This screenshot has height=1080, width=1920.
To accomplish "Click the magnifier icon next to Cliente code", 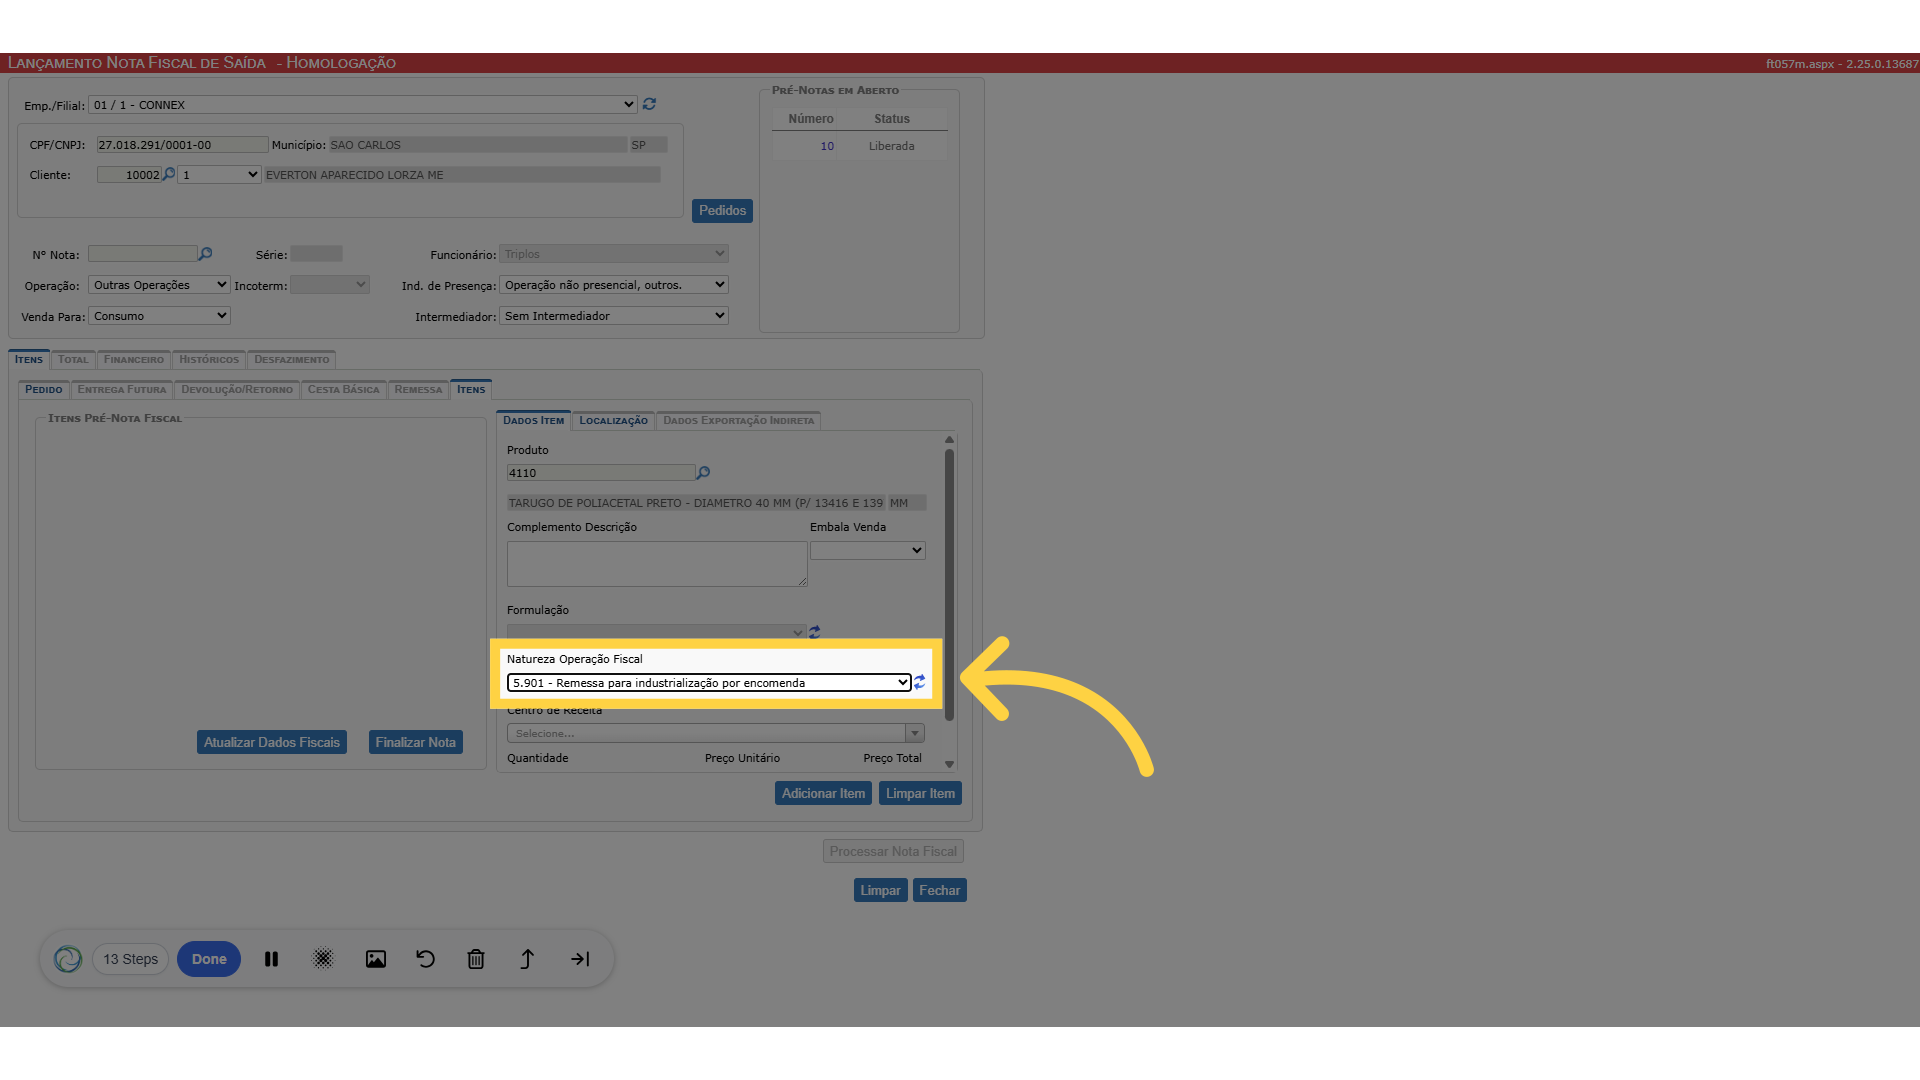I will [x=169, y=174].
